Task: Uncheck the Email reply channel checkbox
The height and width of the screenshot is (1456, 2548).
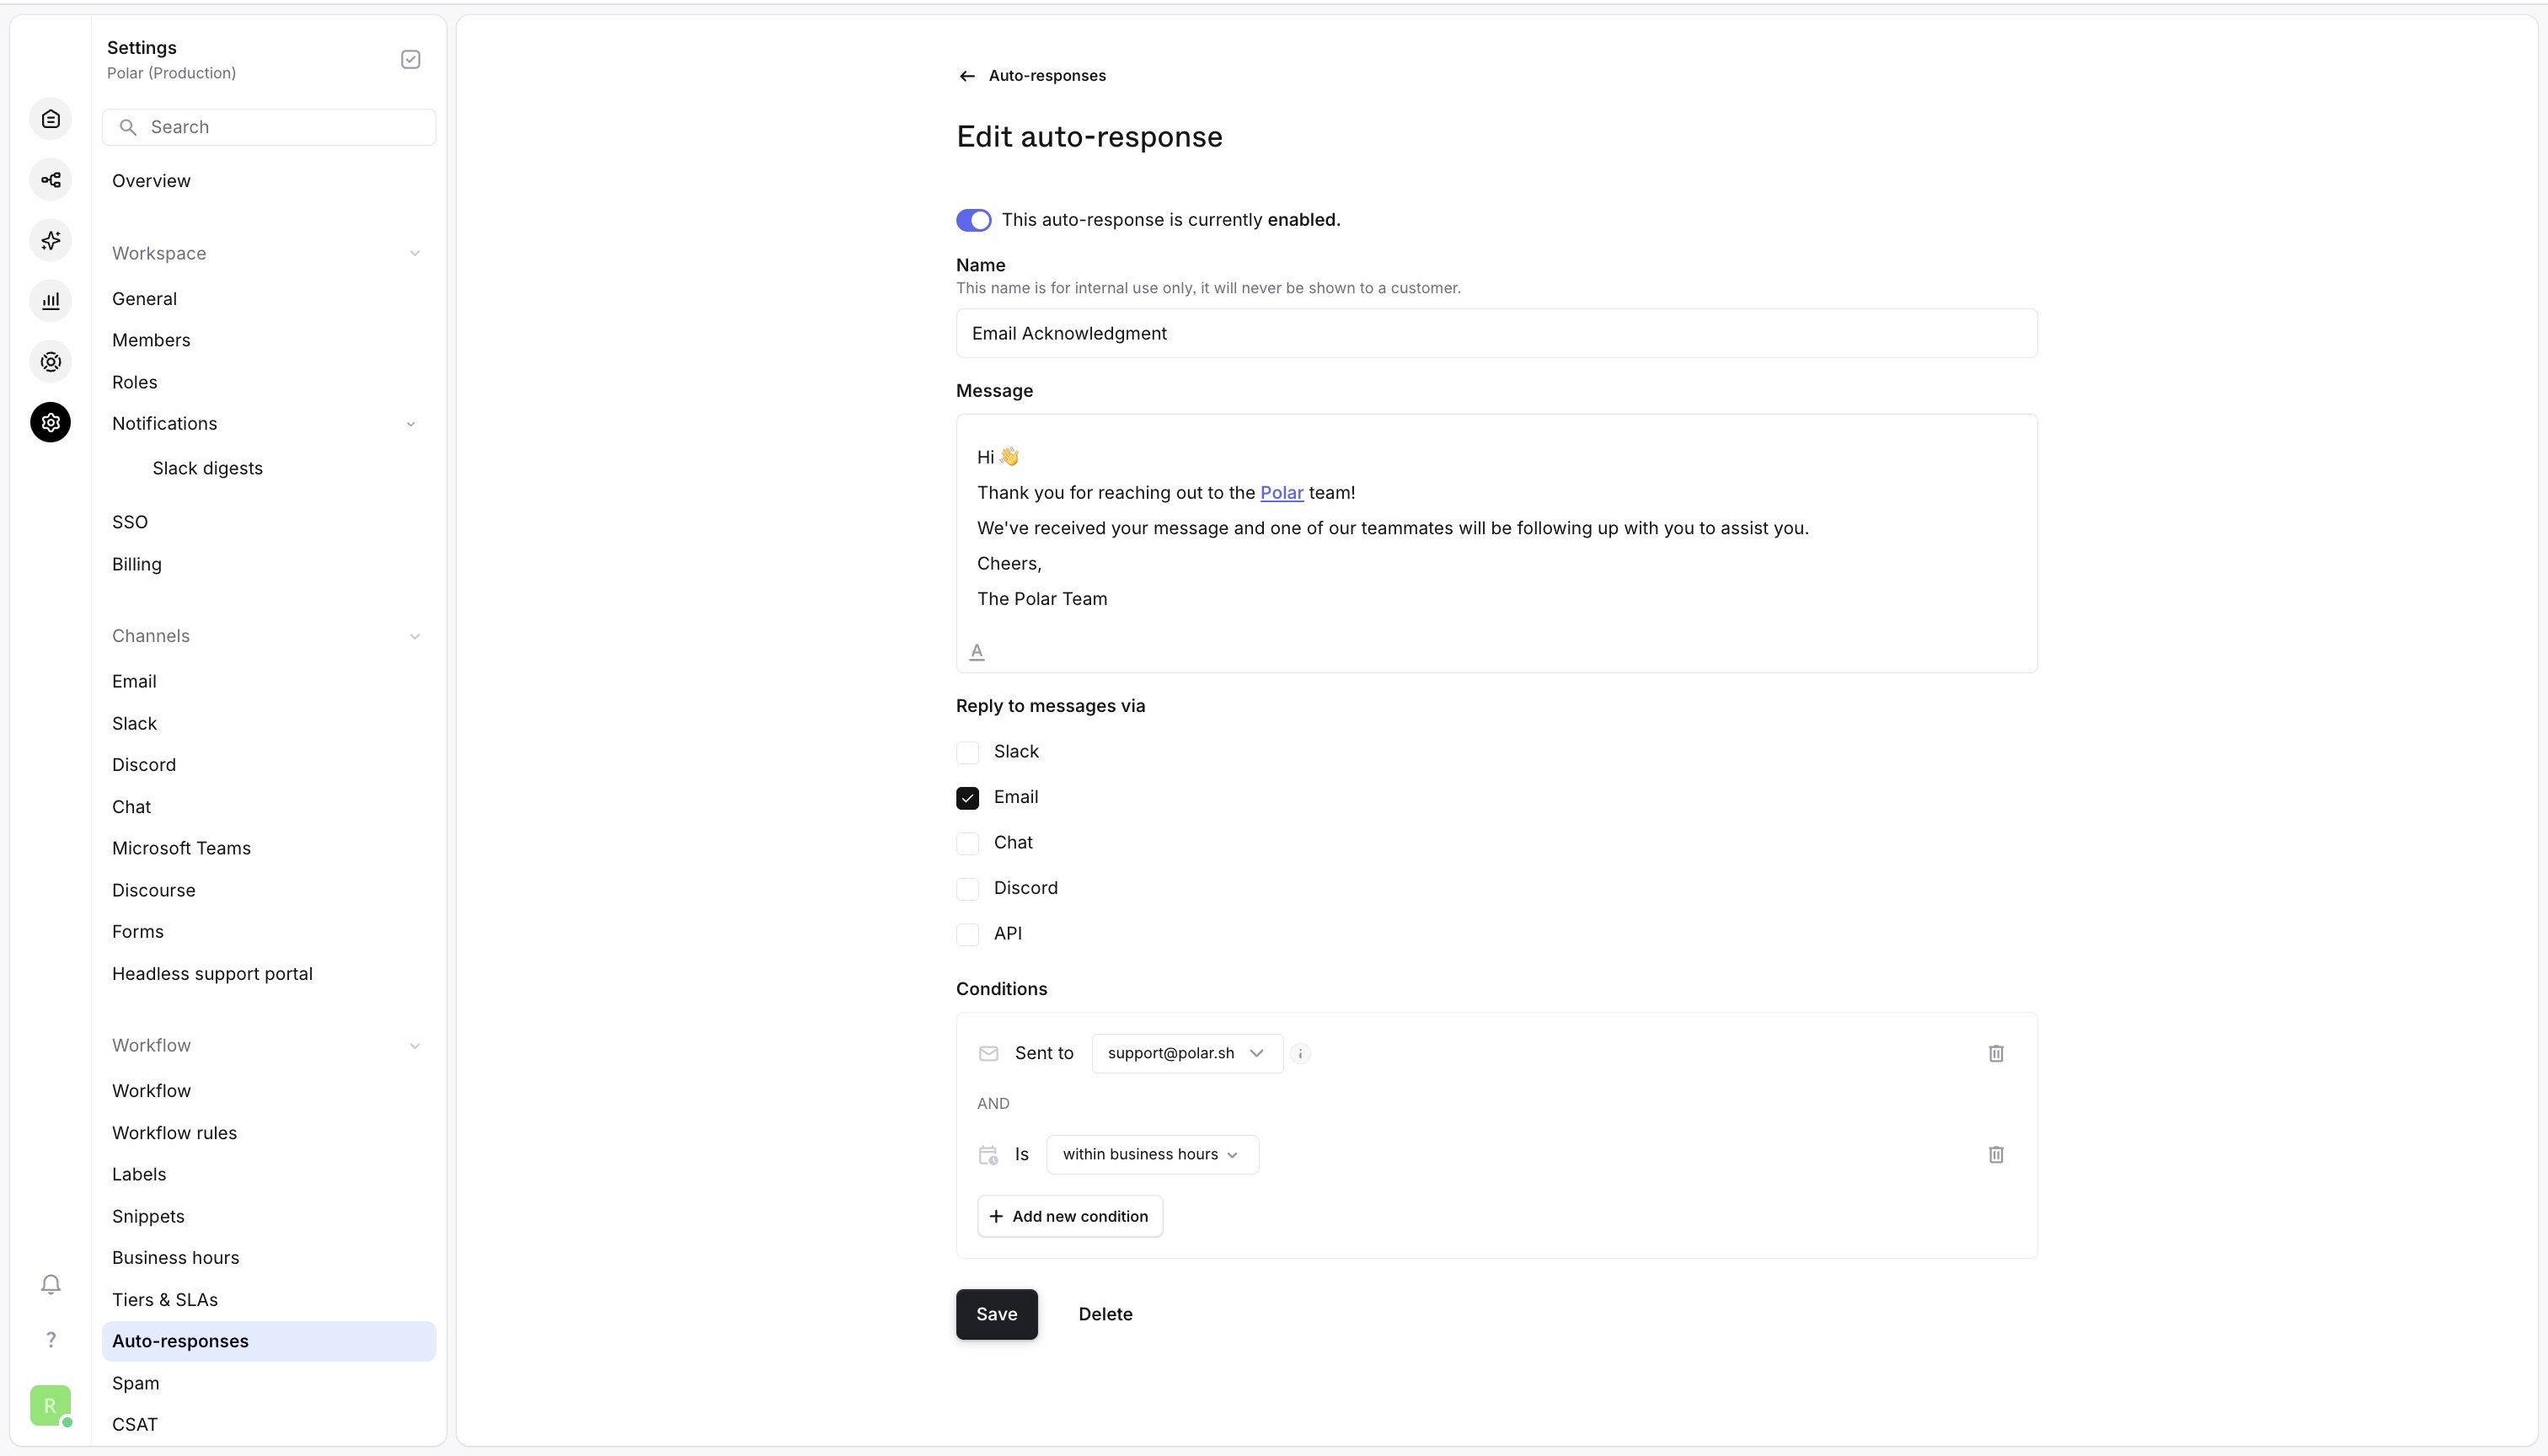Action: 967,797
